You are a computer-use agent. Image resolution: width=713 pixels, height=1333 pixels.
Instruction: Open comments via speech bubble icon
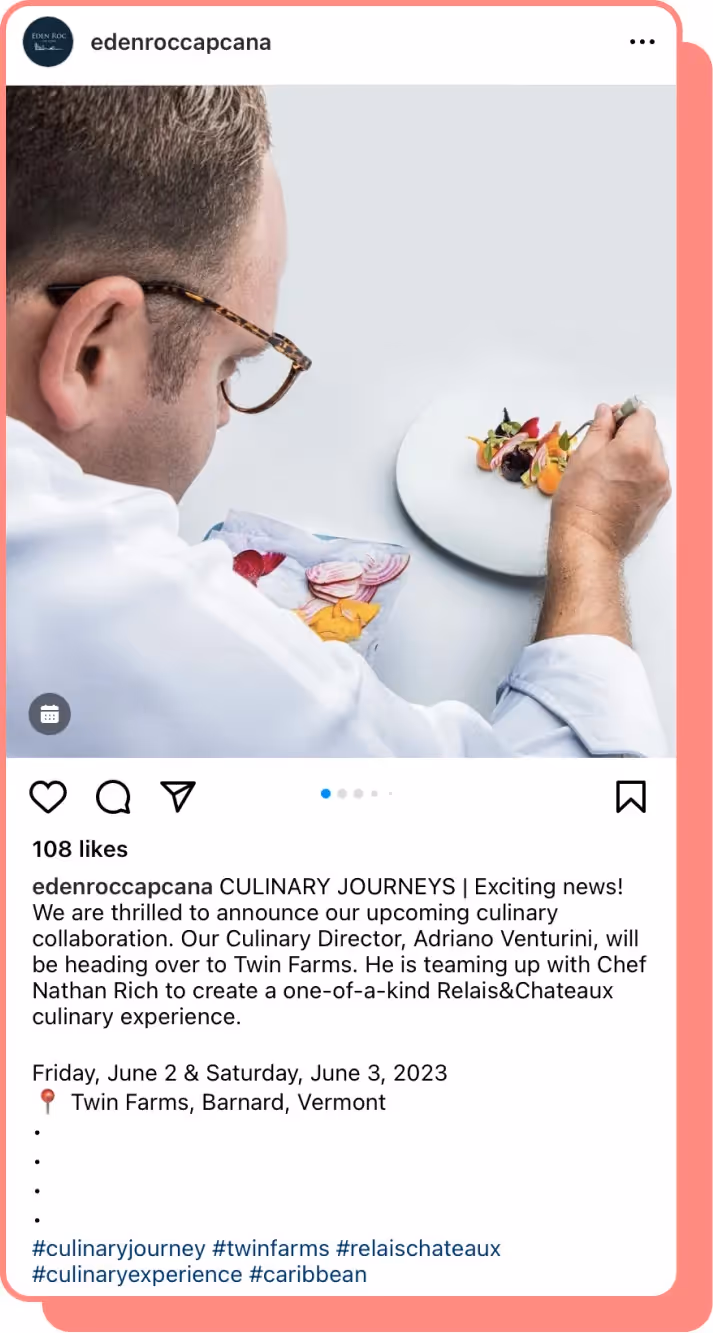point(113,797)
